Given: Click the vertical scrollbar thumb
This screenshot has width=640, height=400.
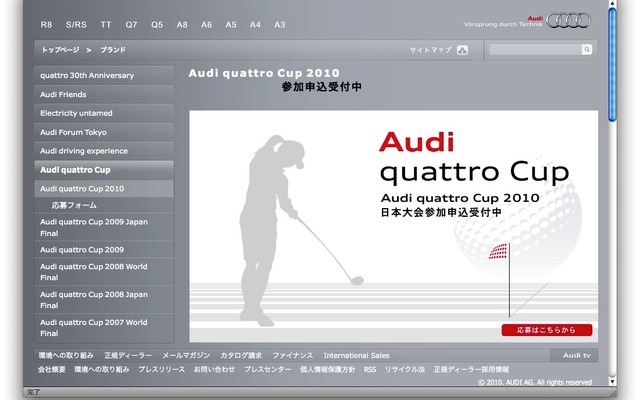Looking at the screenshot, I should [612, 65].
